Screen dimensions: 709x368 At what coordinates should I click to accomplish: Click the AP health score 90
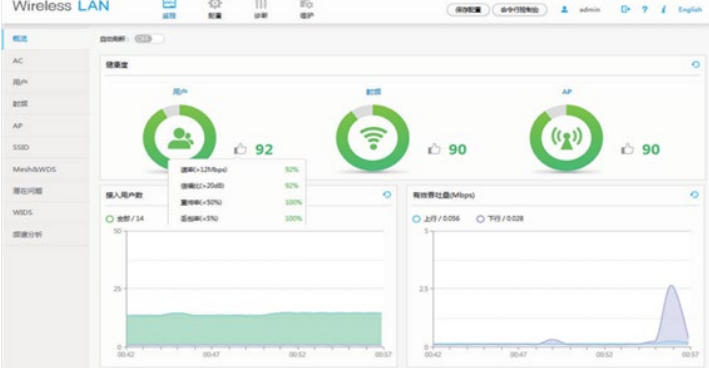point(651,150)
